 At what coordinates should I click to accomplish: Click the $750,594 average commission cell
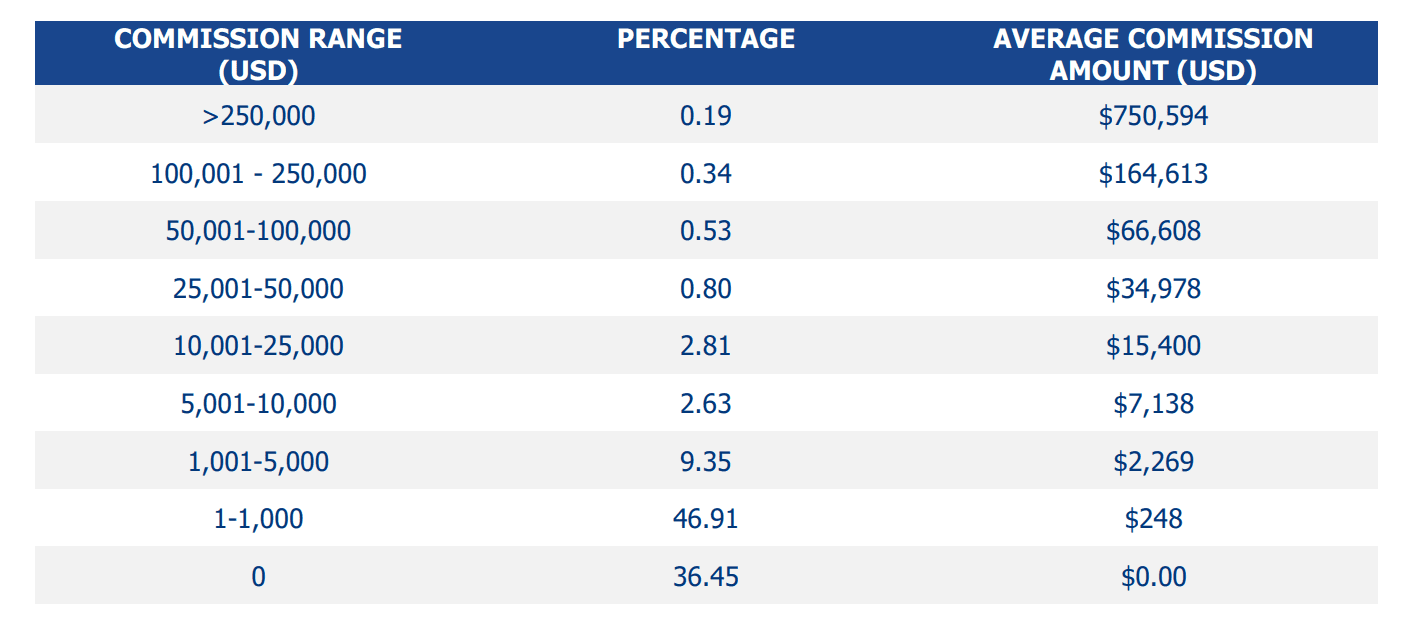(1153, 116)
